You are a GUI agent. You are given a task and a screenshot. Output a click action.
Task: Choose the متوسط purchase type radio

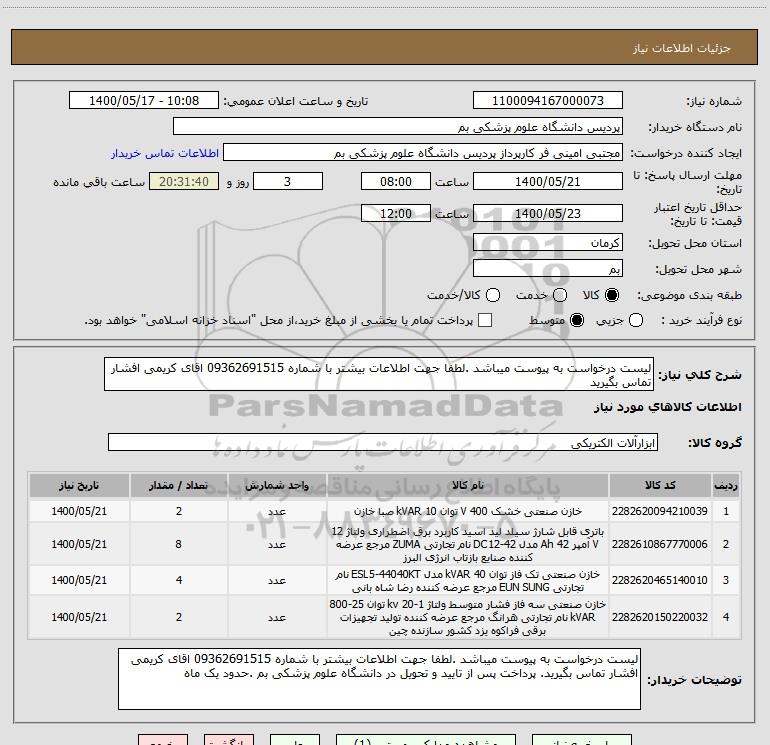point(577,320)
